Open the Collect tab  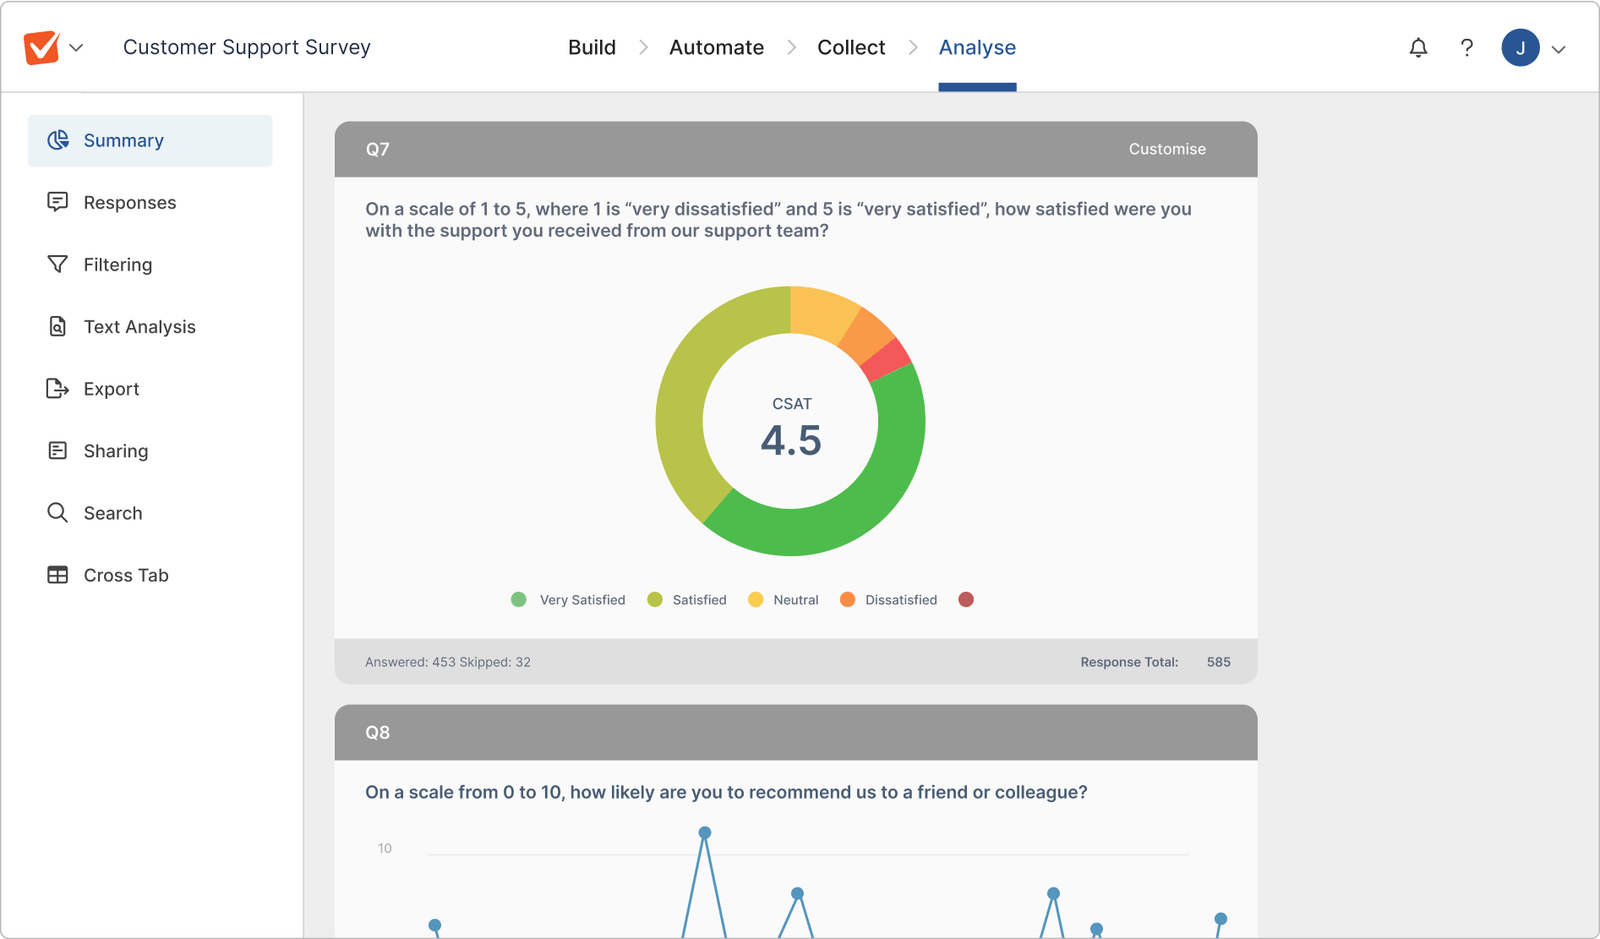pyautogui.click(x=851, y=47)
